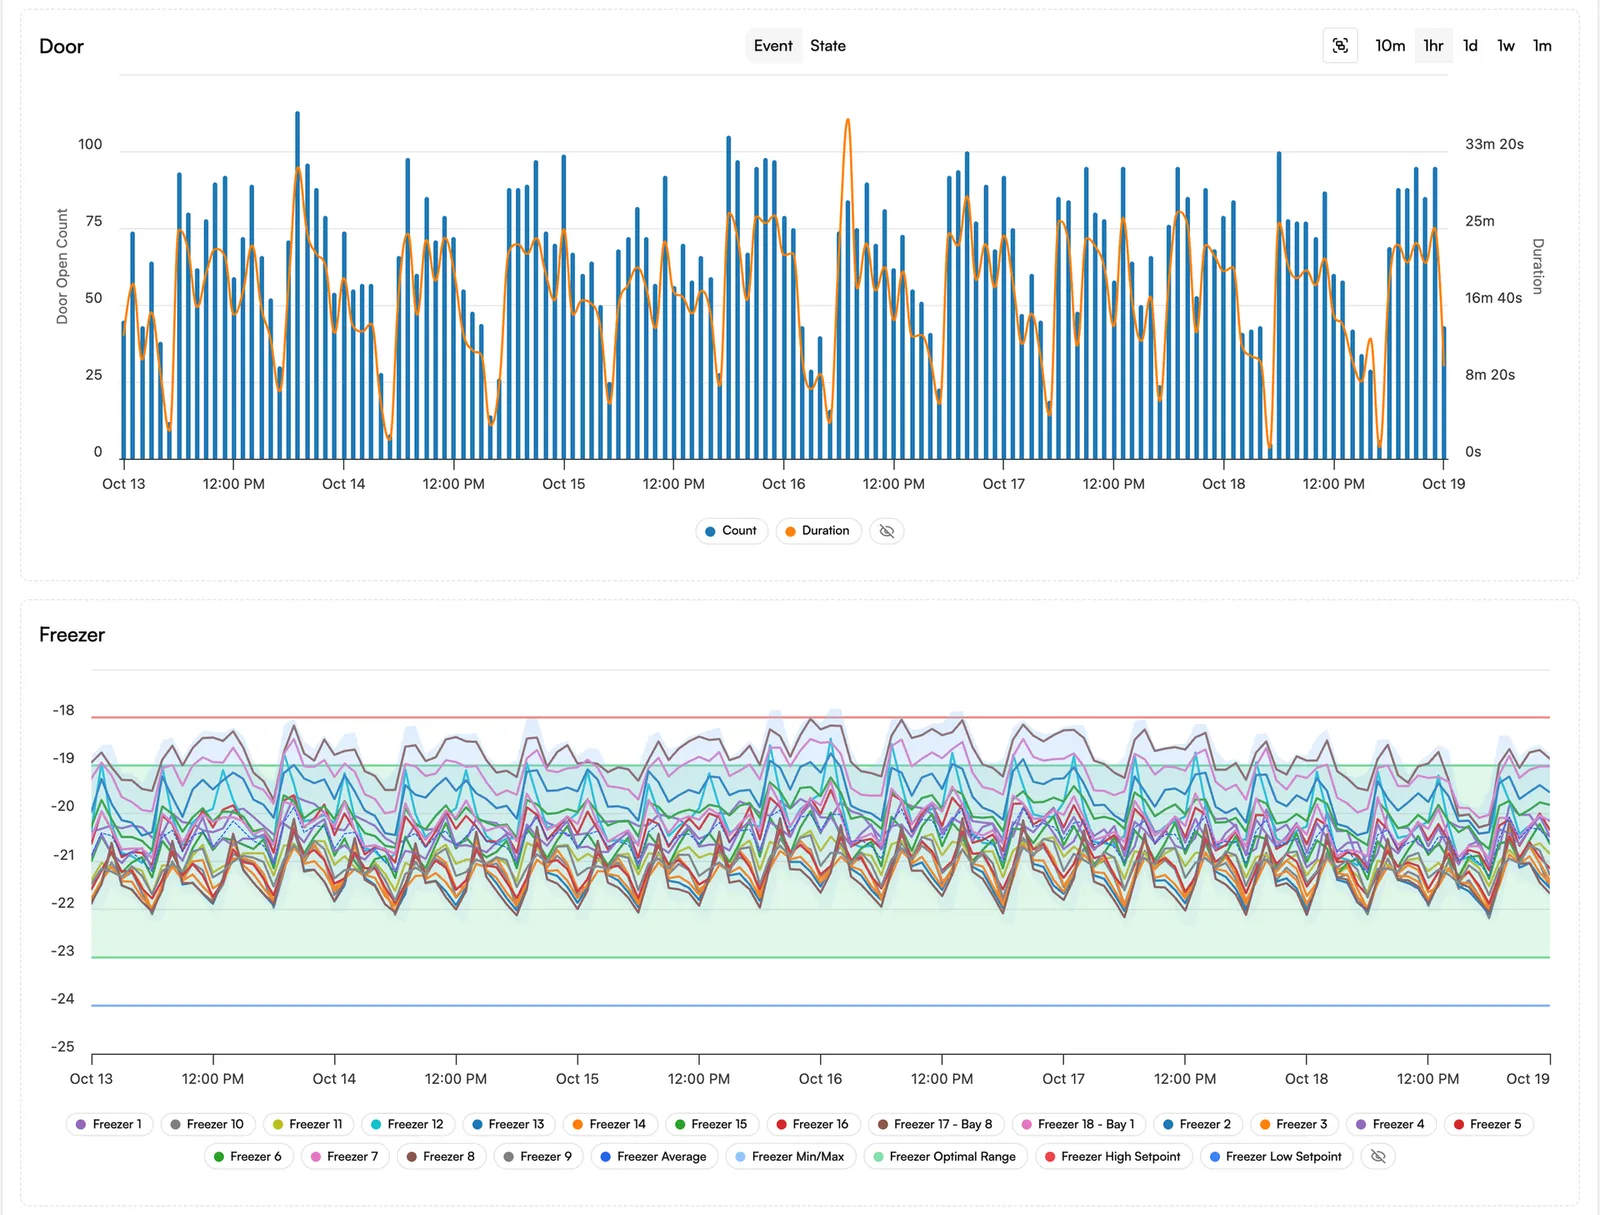Toggle the Count series in Door legend
The height and width of the screenshot is (1215, 1600).
point(731,531)
